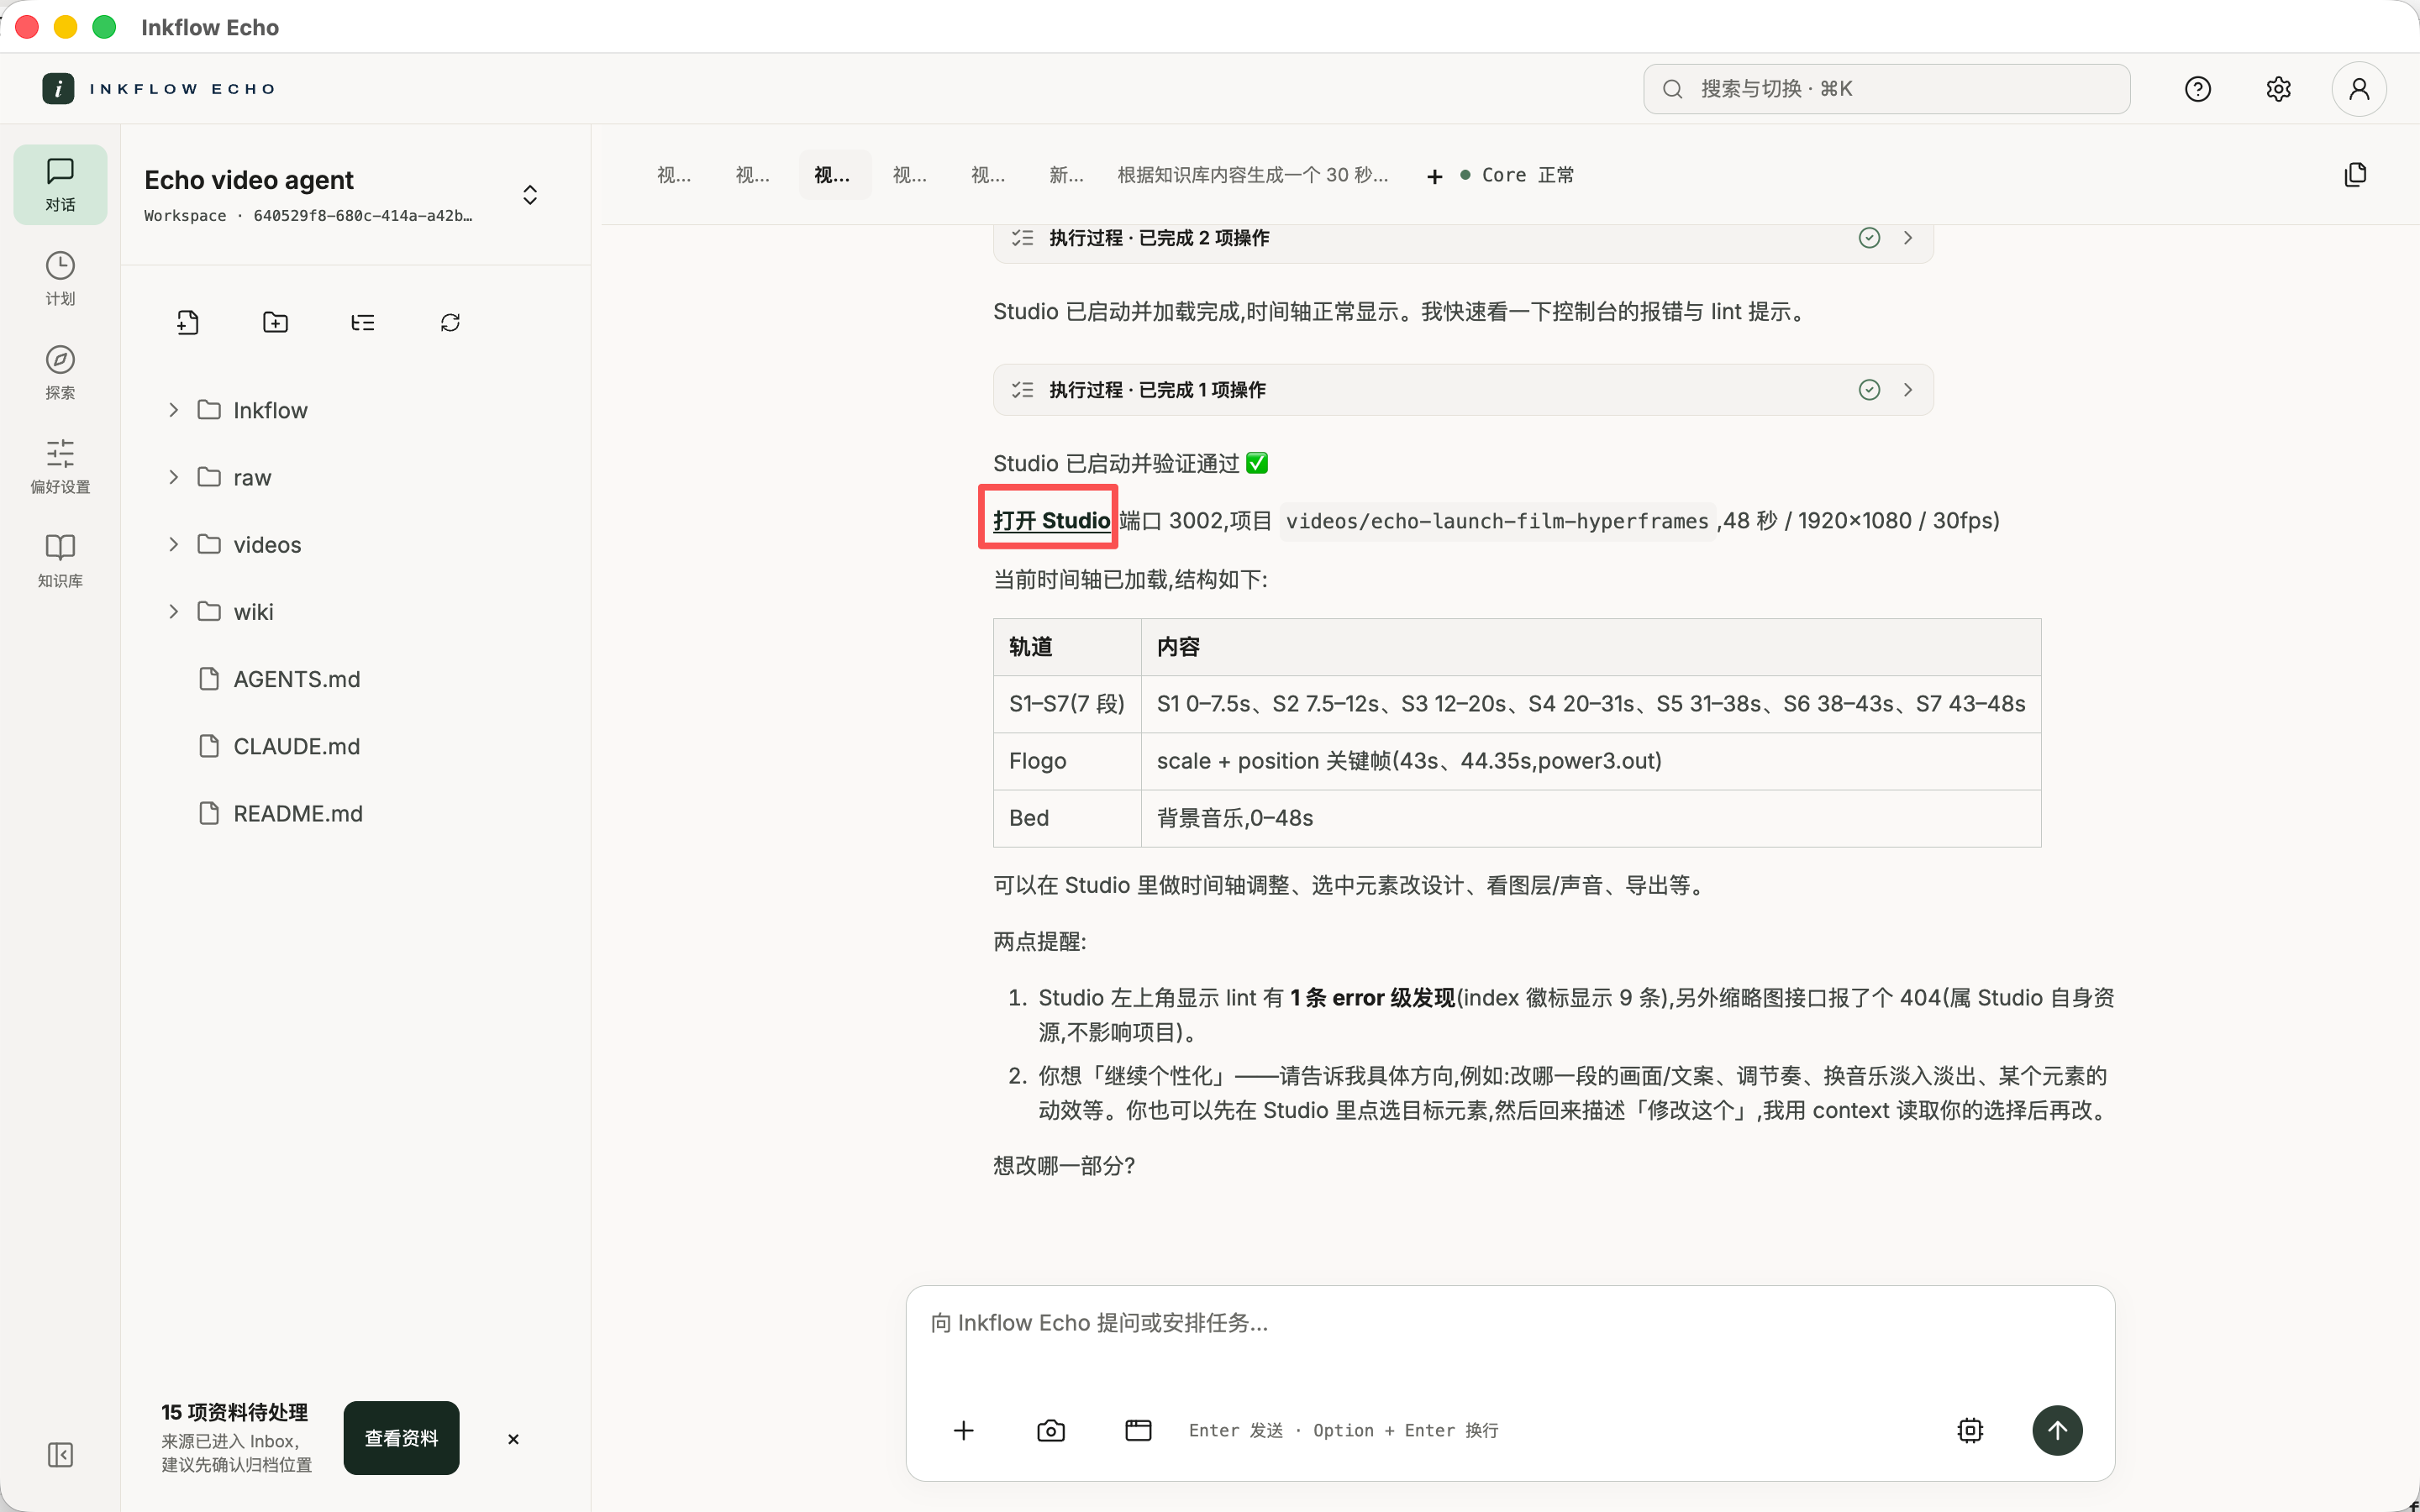Viewport: 2420px width, 1512px height.
Task: Click the 查看资料 button
Action: tap(401, 1438)
